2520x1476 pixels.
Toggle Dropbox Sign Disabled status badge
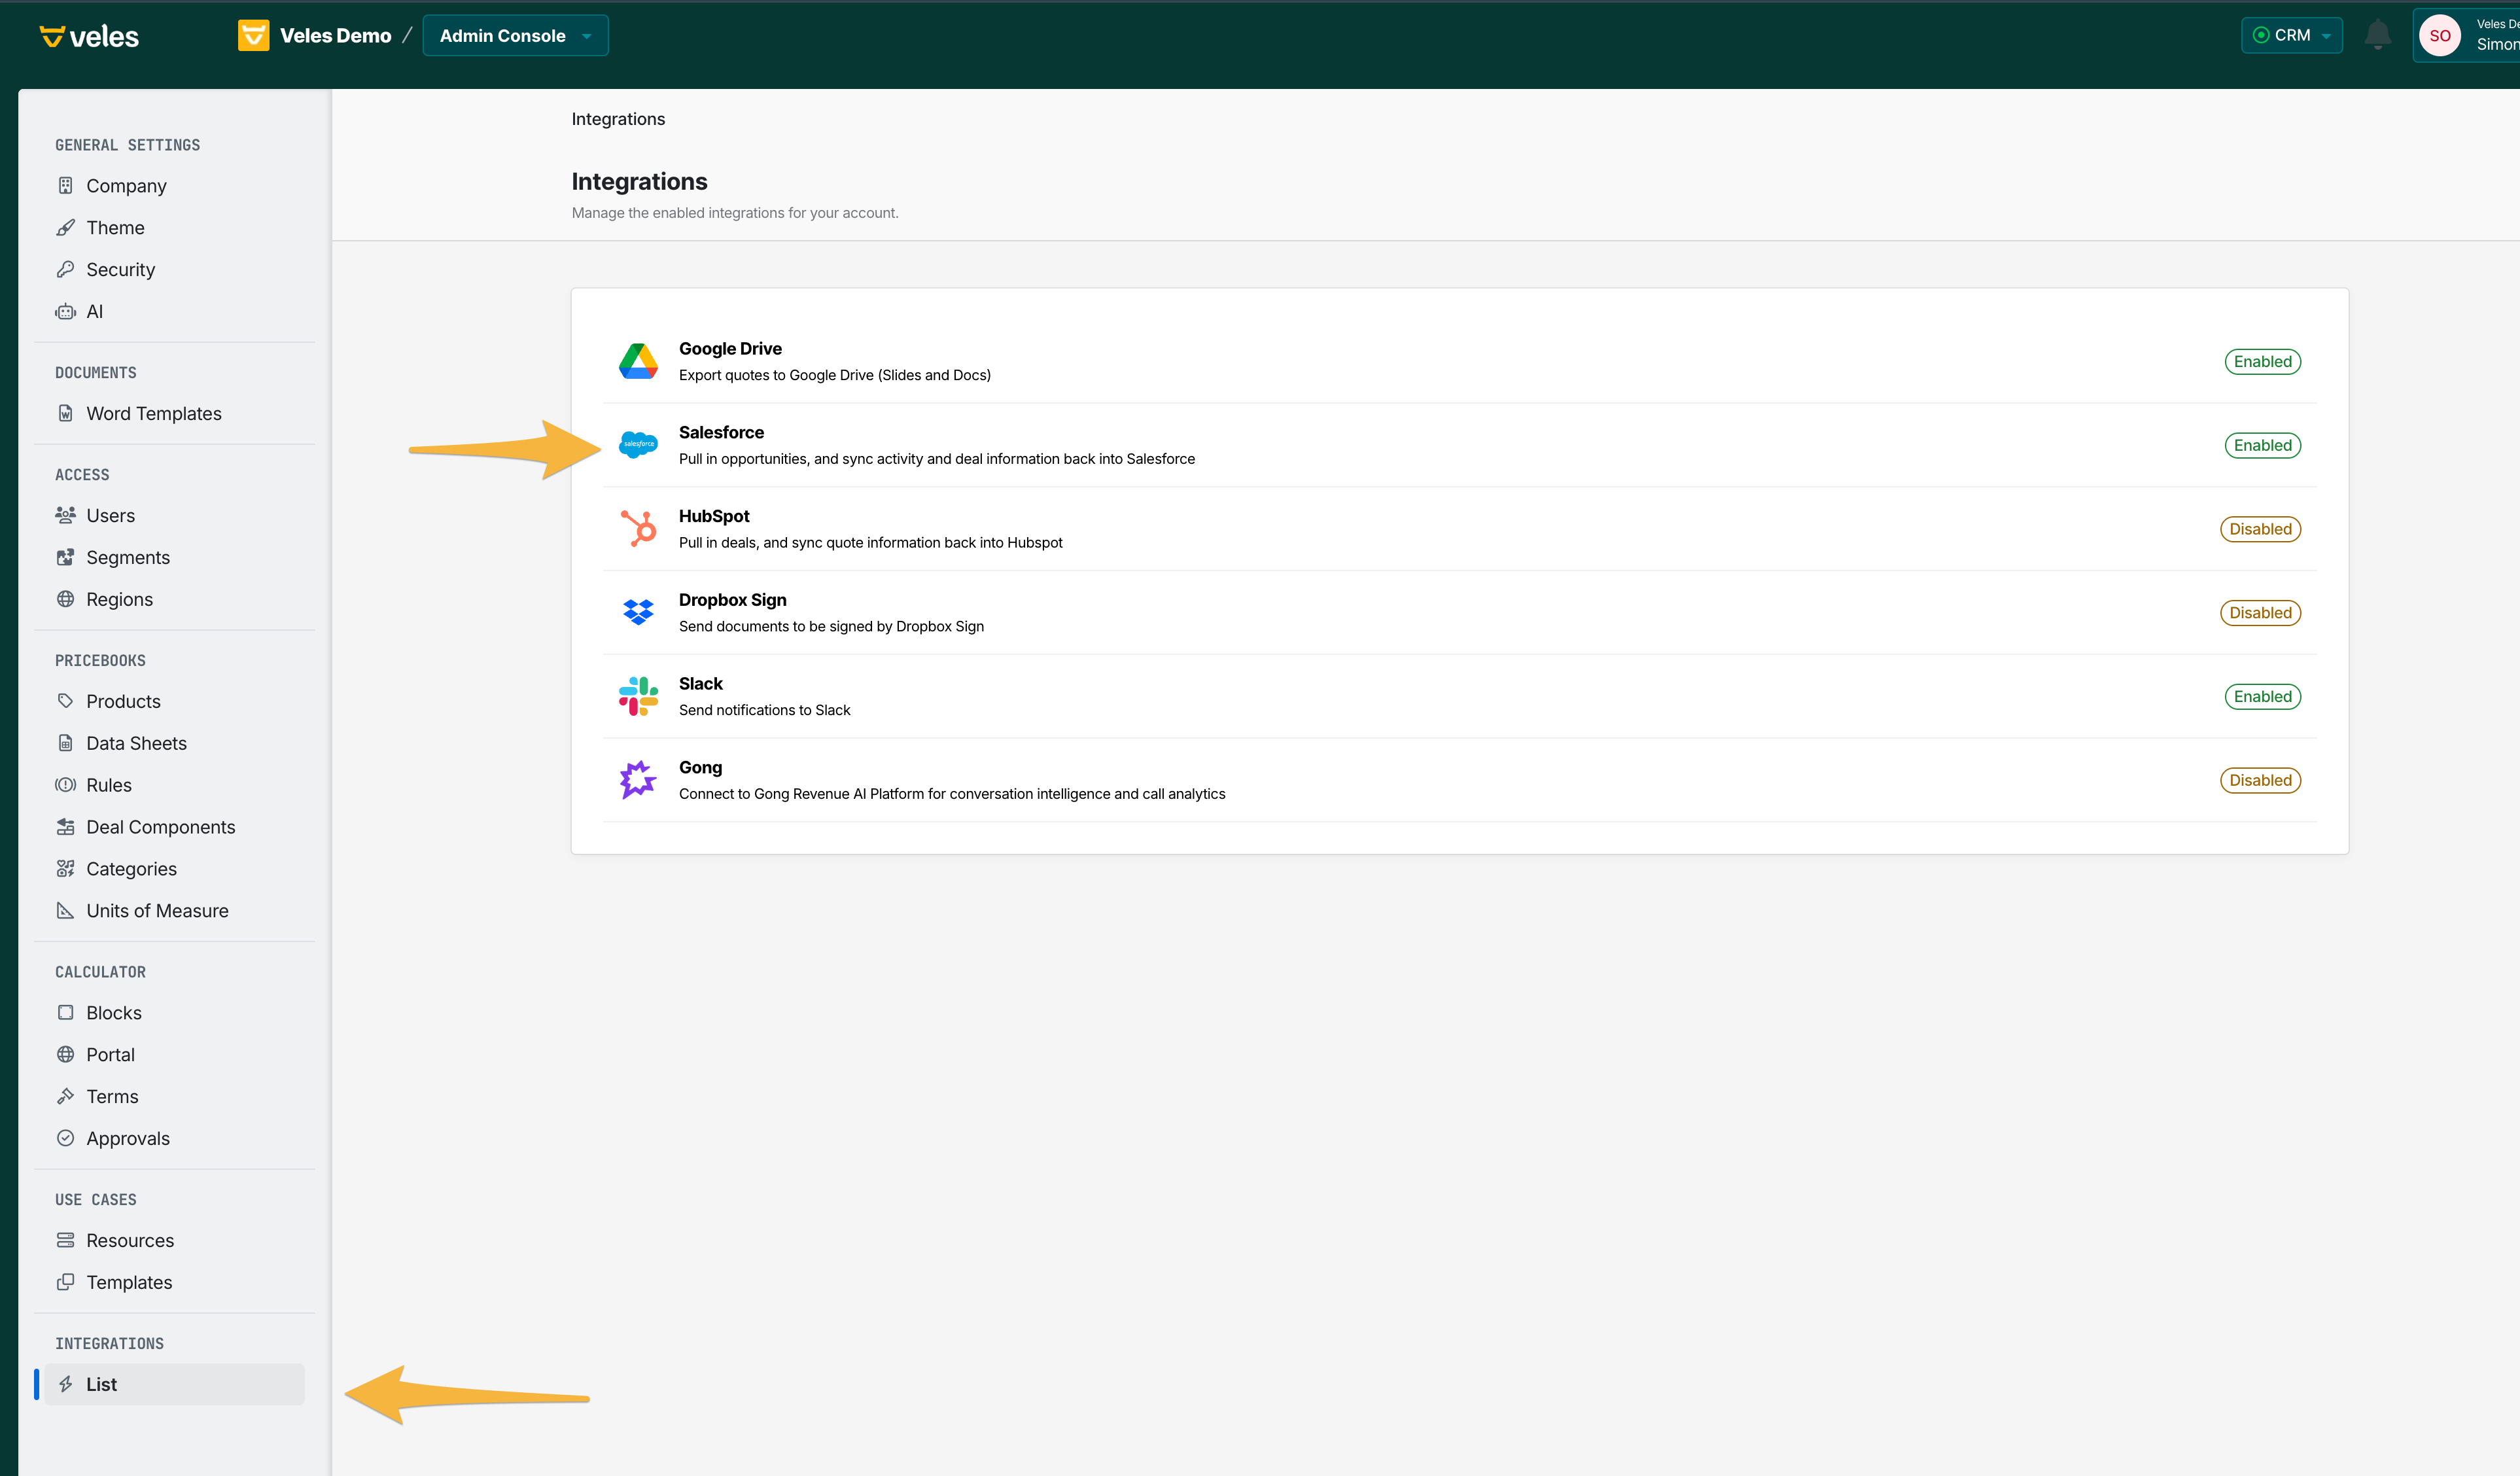tap(2261, 613)
